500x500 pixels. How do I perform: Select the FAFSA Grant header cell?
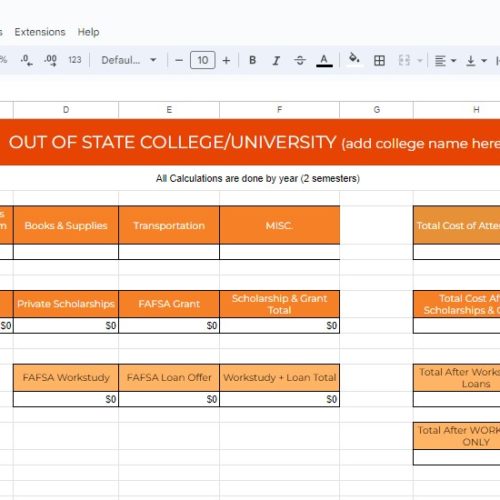click(x=169, y=304)
